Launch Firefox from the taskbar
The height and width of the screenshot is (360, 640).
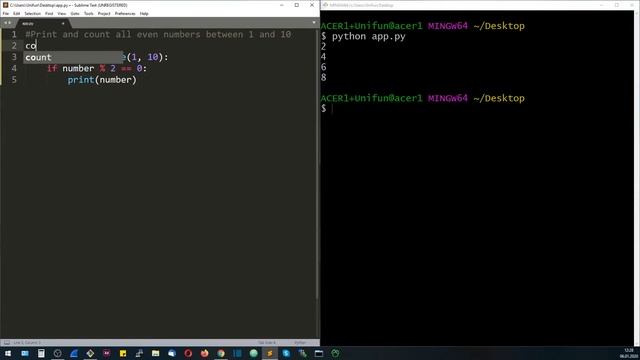tap(204, 353)
